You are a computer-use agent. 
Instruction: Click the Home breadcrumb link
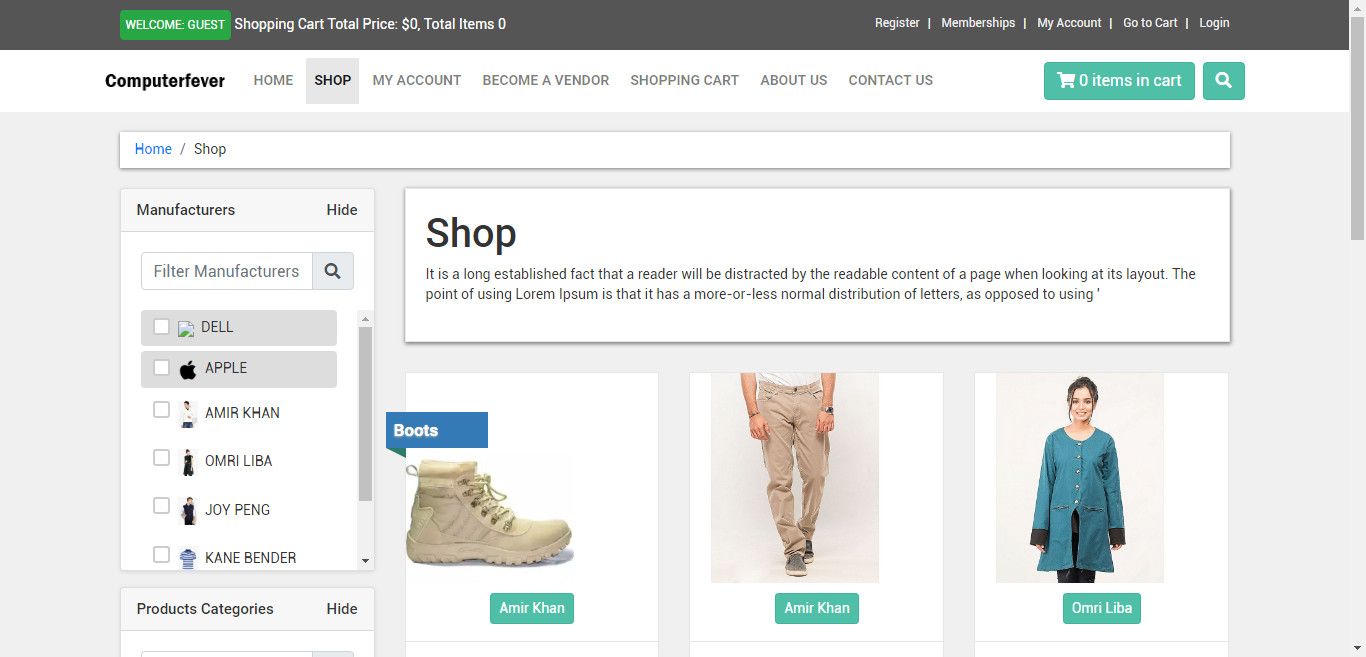(153, 149)
